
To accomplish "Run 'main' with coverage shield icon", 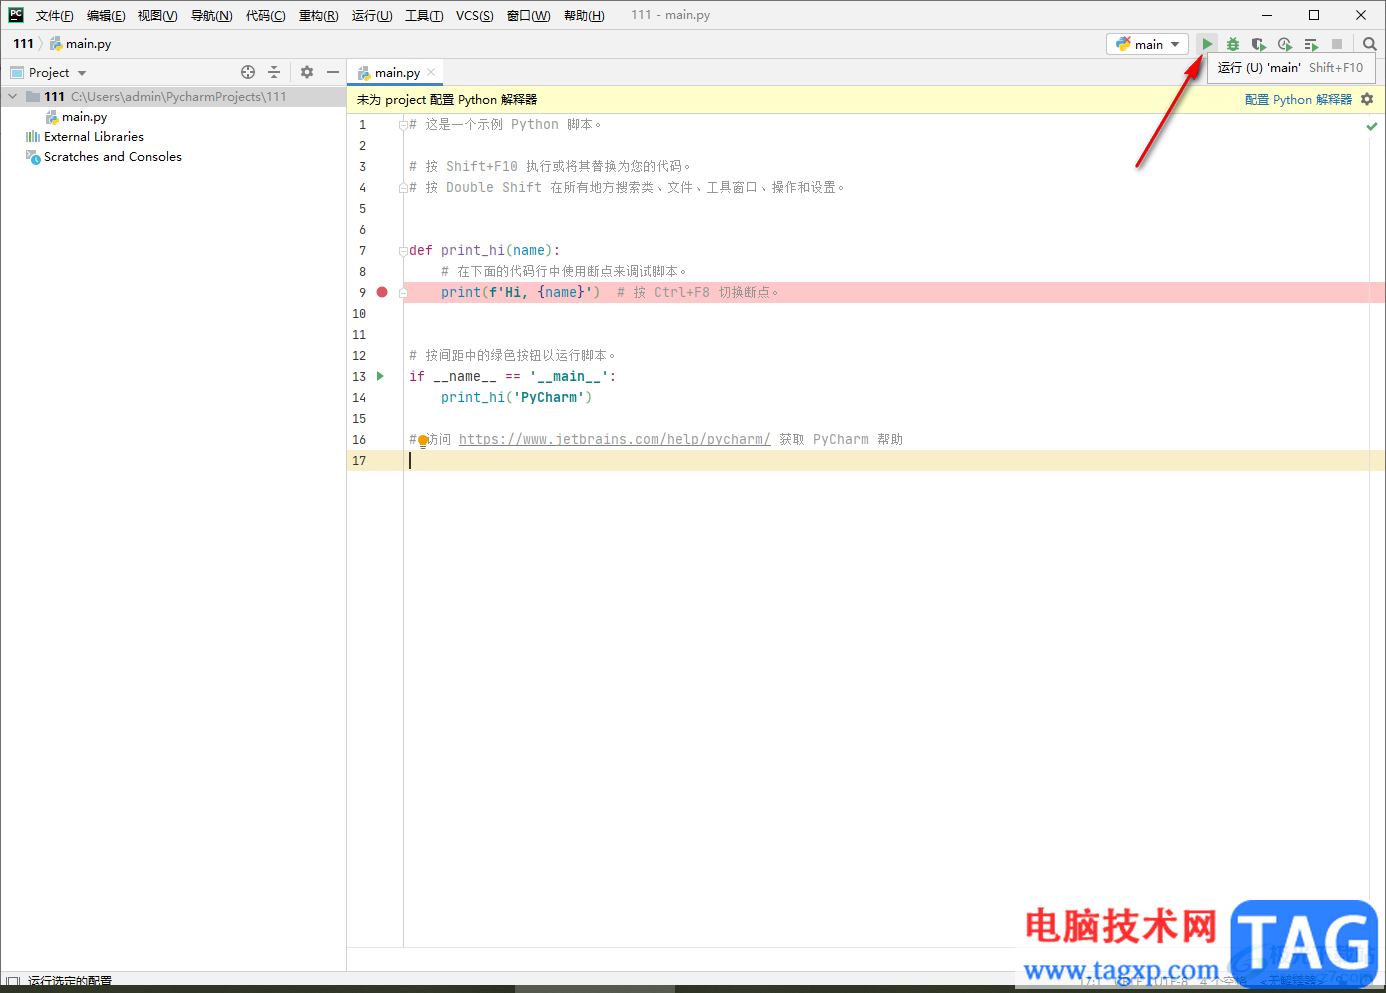I will point(1259,44).
